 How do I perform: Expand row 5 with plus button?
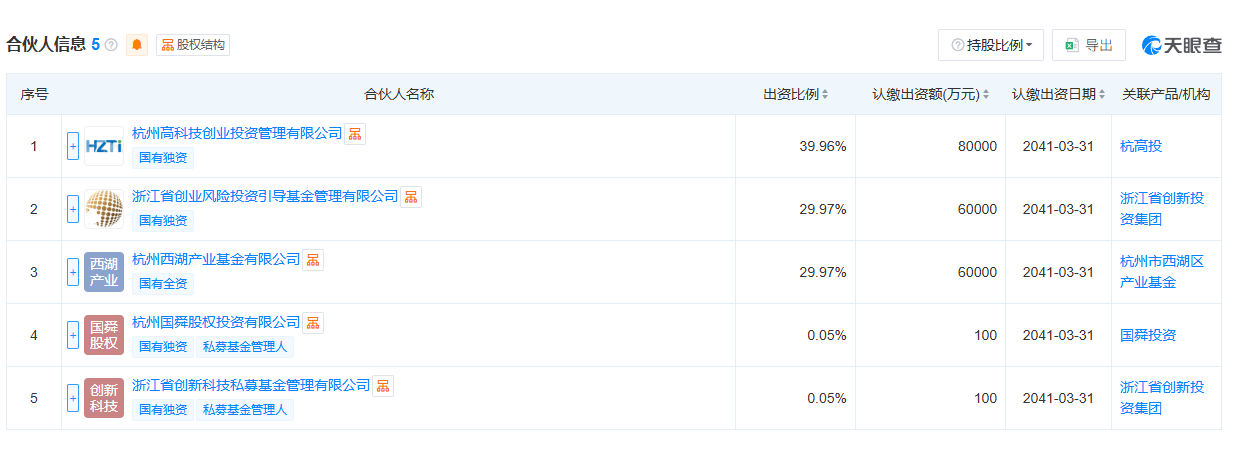(73, 398)
